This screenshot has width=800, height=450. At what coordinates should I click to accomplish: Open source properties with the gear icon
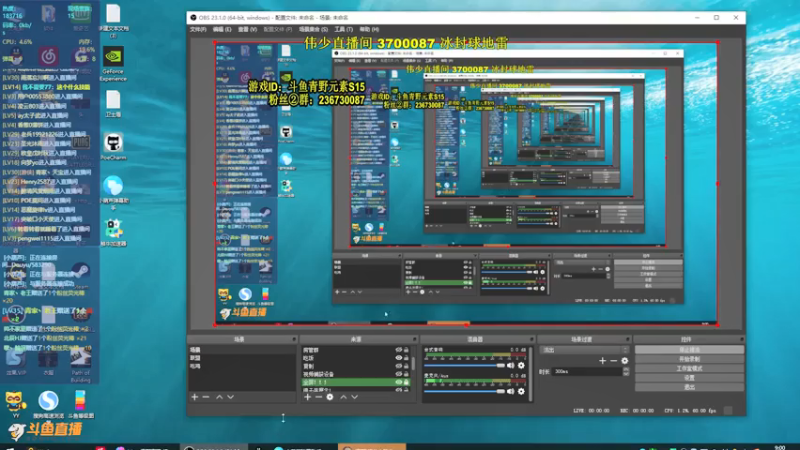330,397
